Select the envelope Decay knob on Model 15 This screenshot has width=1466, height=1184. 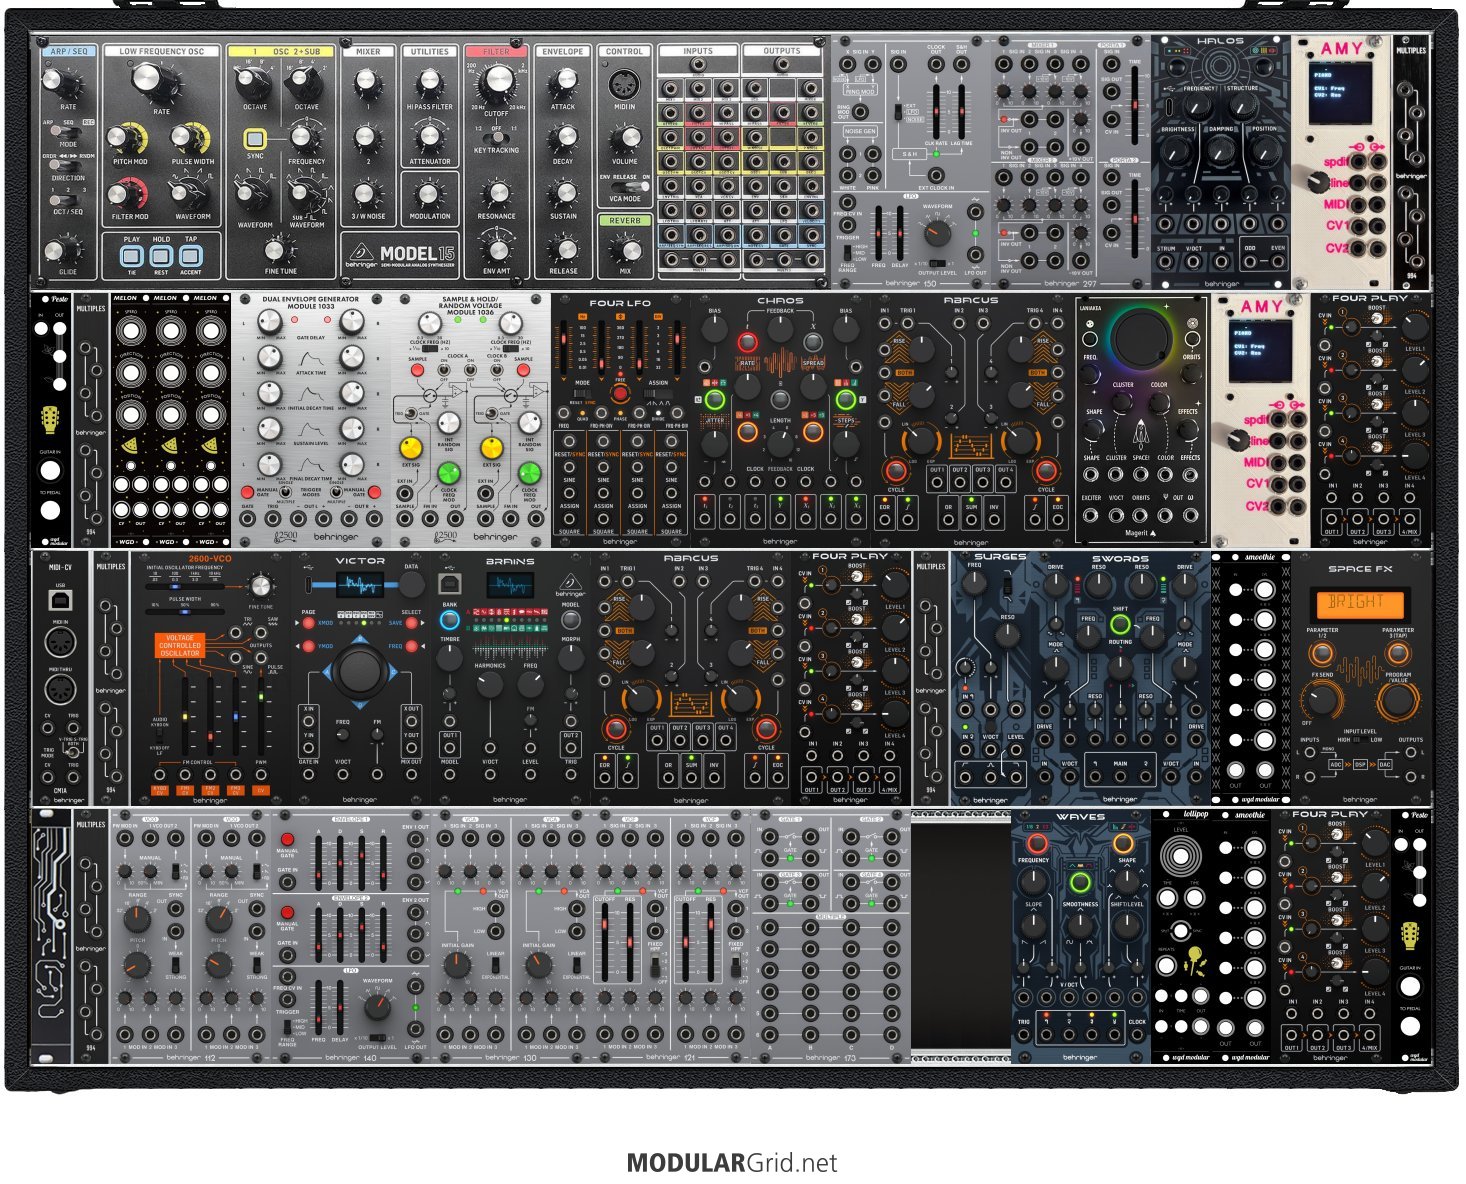coord(563,139)
